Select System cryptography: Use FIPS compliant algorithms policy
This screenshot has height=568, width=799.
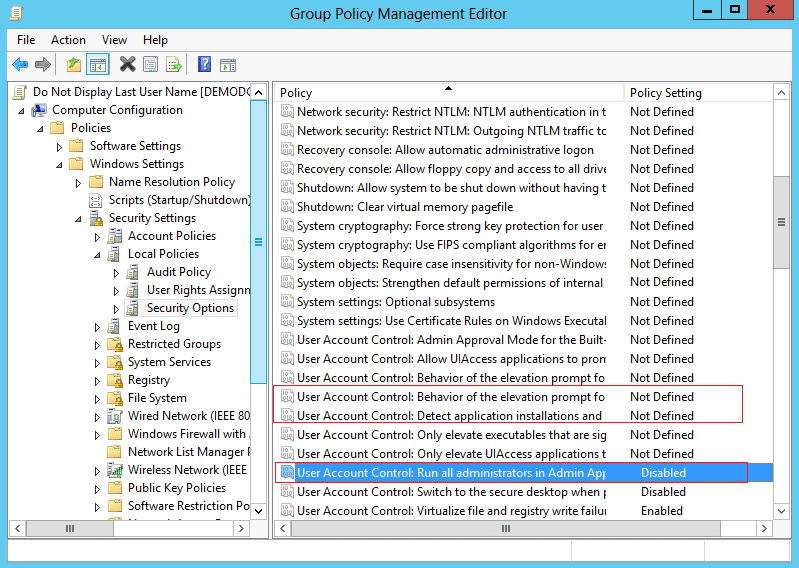[x=524, y=245]
